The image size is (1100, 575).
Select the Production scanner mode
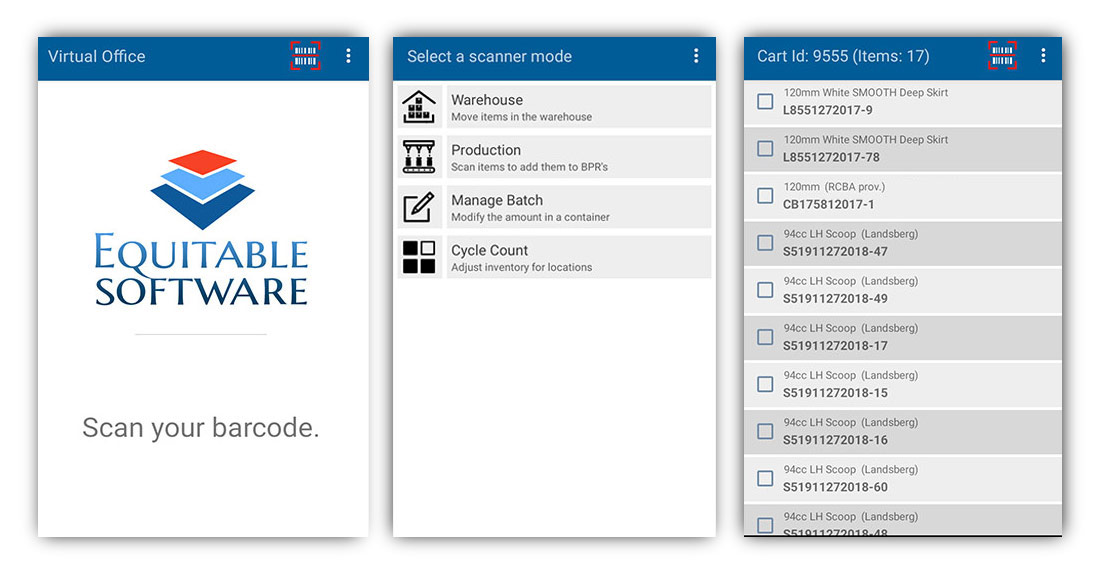point(554,156)
